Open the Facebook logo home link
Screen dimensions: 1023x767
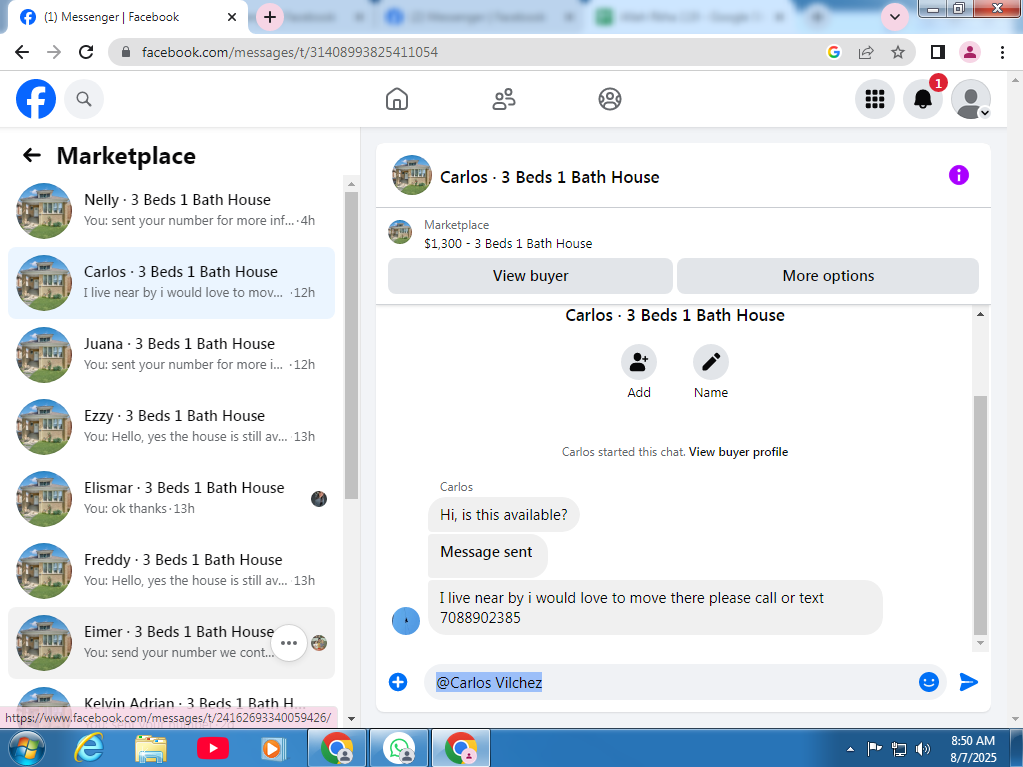pyautogui.click(x=36, y=99)
